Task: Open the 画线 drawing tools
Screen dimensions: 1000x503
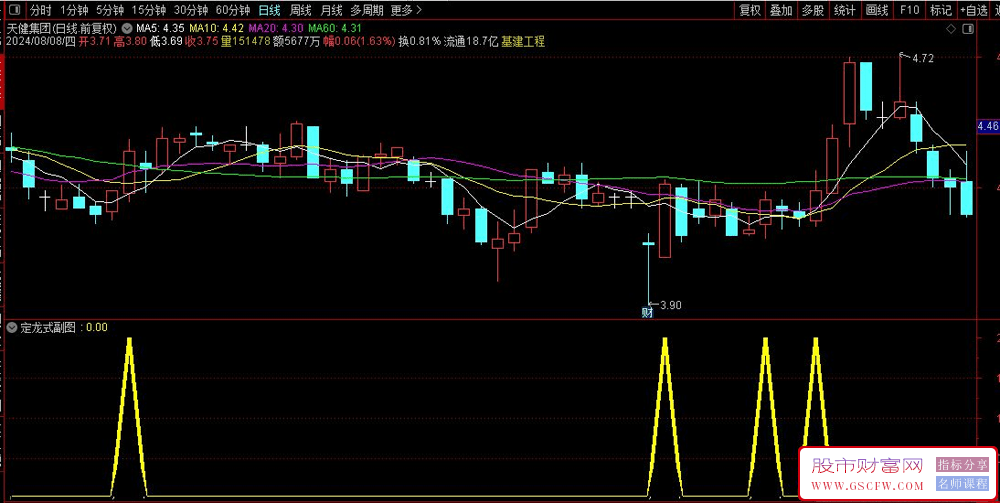Action: [x=877, y=10]
